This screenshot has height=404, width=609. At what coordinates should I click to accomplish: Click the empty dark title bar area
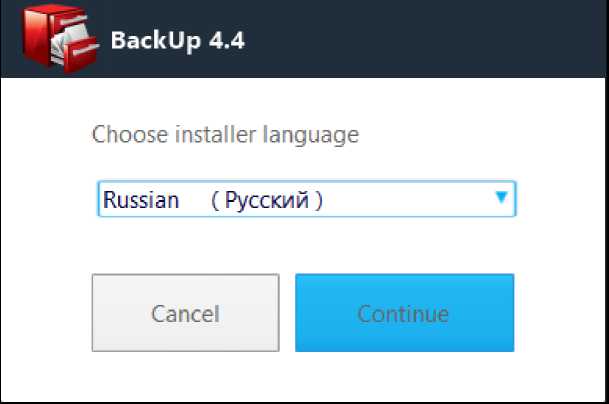click(430, 40)
